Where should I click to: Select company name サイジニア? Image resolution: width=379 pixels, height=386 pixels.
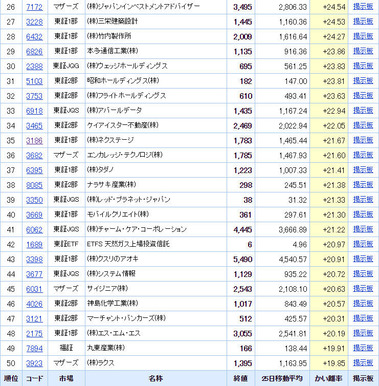[107, 289]
